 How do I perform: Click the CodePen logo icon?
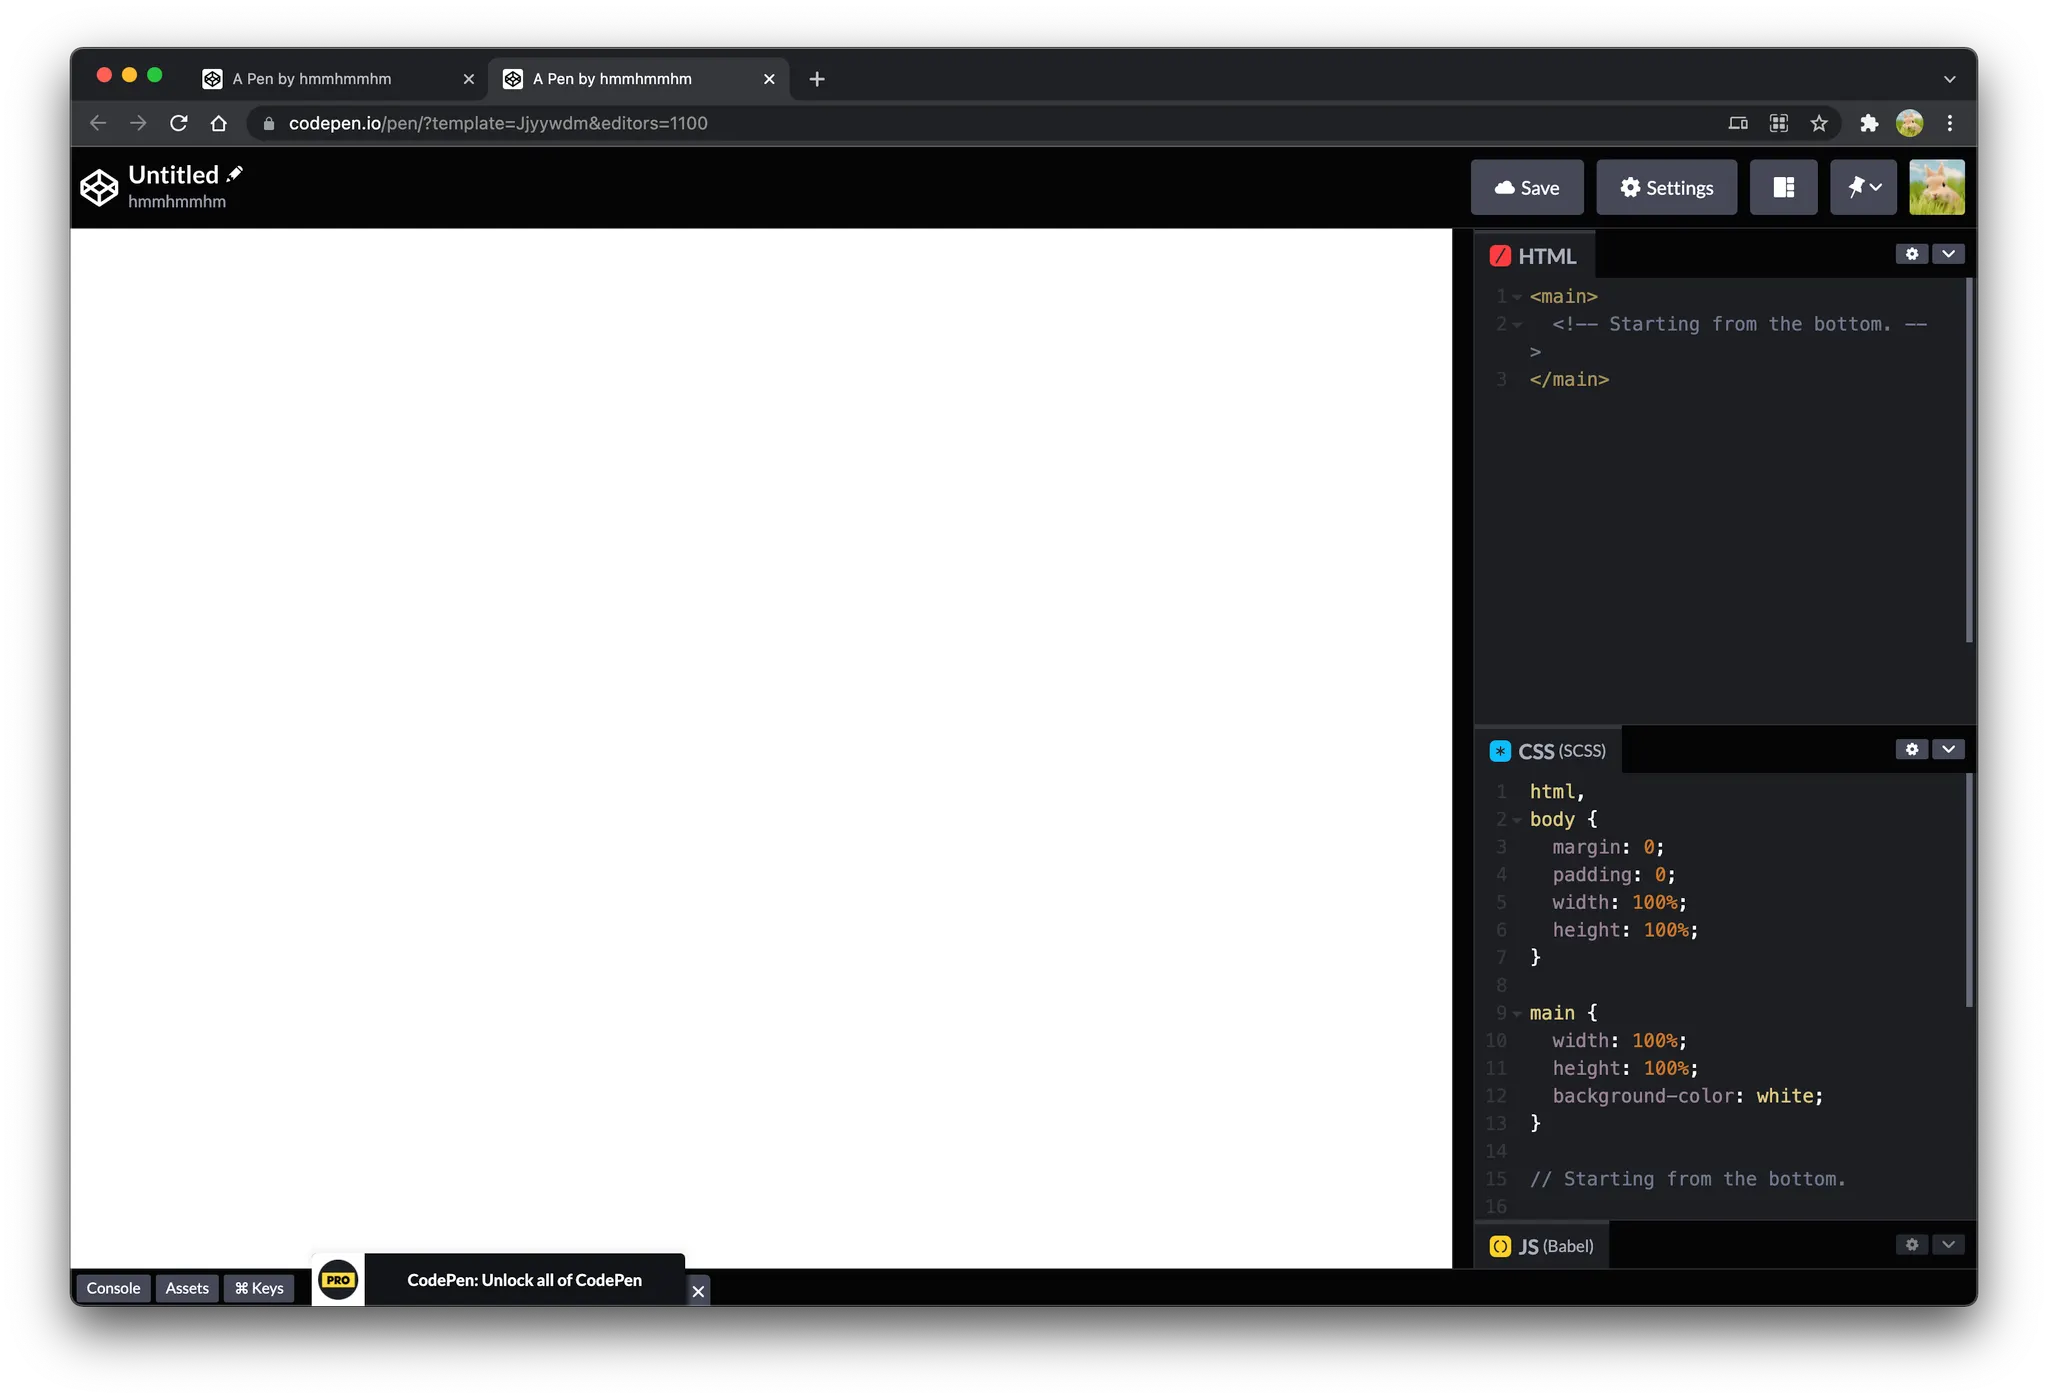(99, 187)
